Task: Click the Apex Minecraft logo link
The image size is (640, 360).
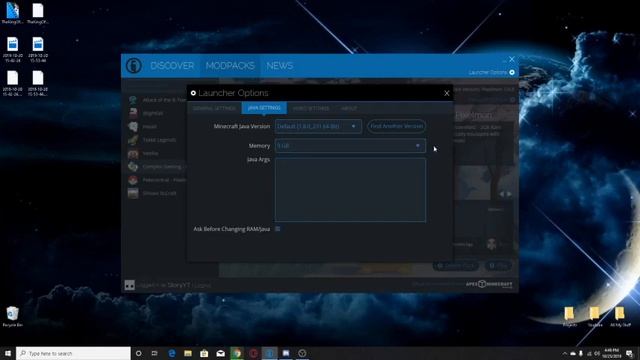Action: coord(489,284)
